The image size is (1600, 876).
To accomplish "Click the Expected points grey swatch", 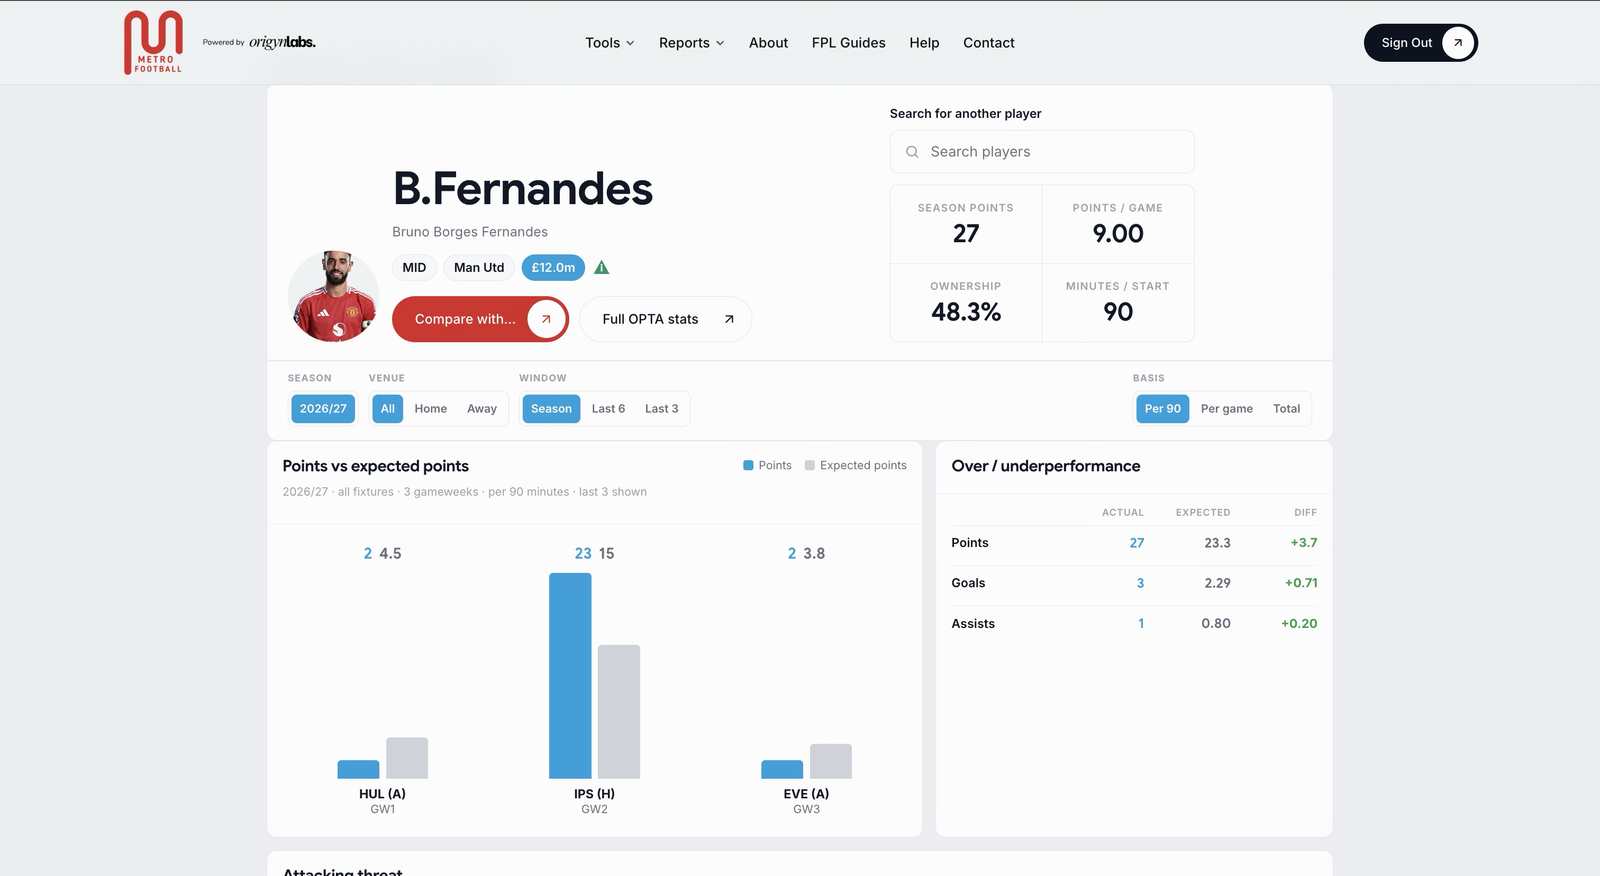I will 810,466.
